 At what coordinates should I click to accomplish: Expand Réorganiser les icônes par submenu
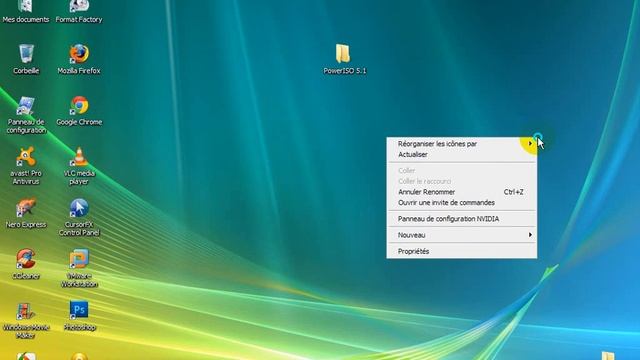462,144
